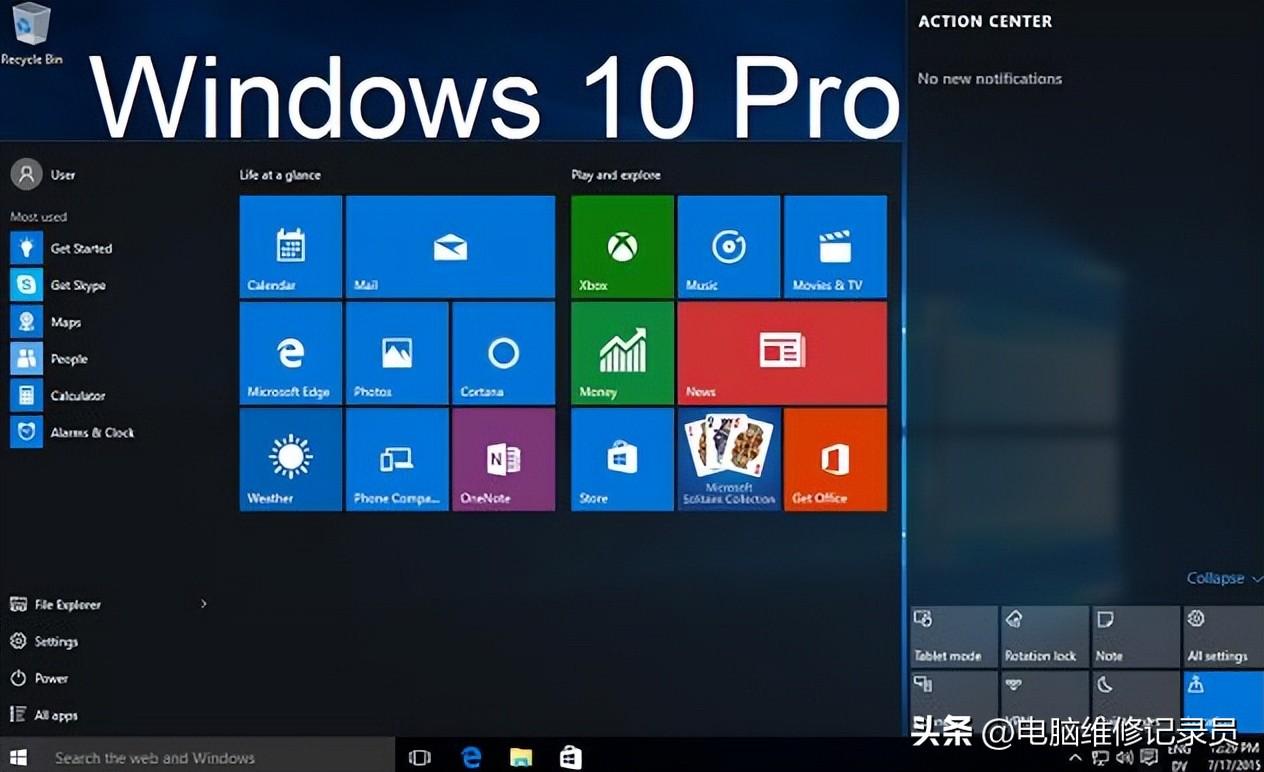Open the Get Office tile
The image size is (1264, 772).
point(835,459)
